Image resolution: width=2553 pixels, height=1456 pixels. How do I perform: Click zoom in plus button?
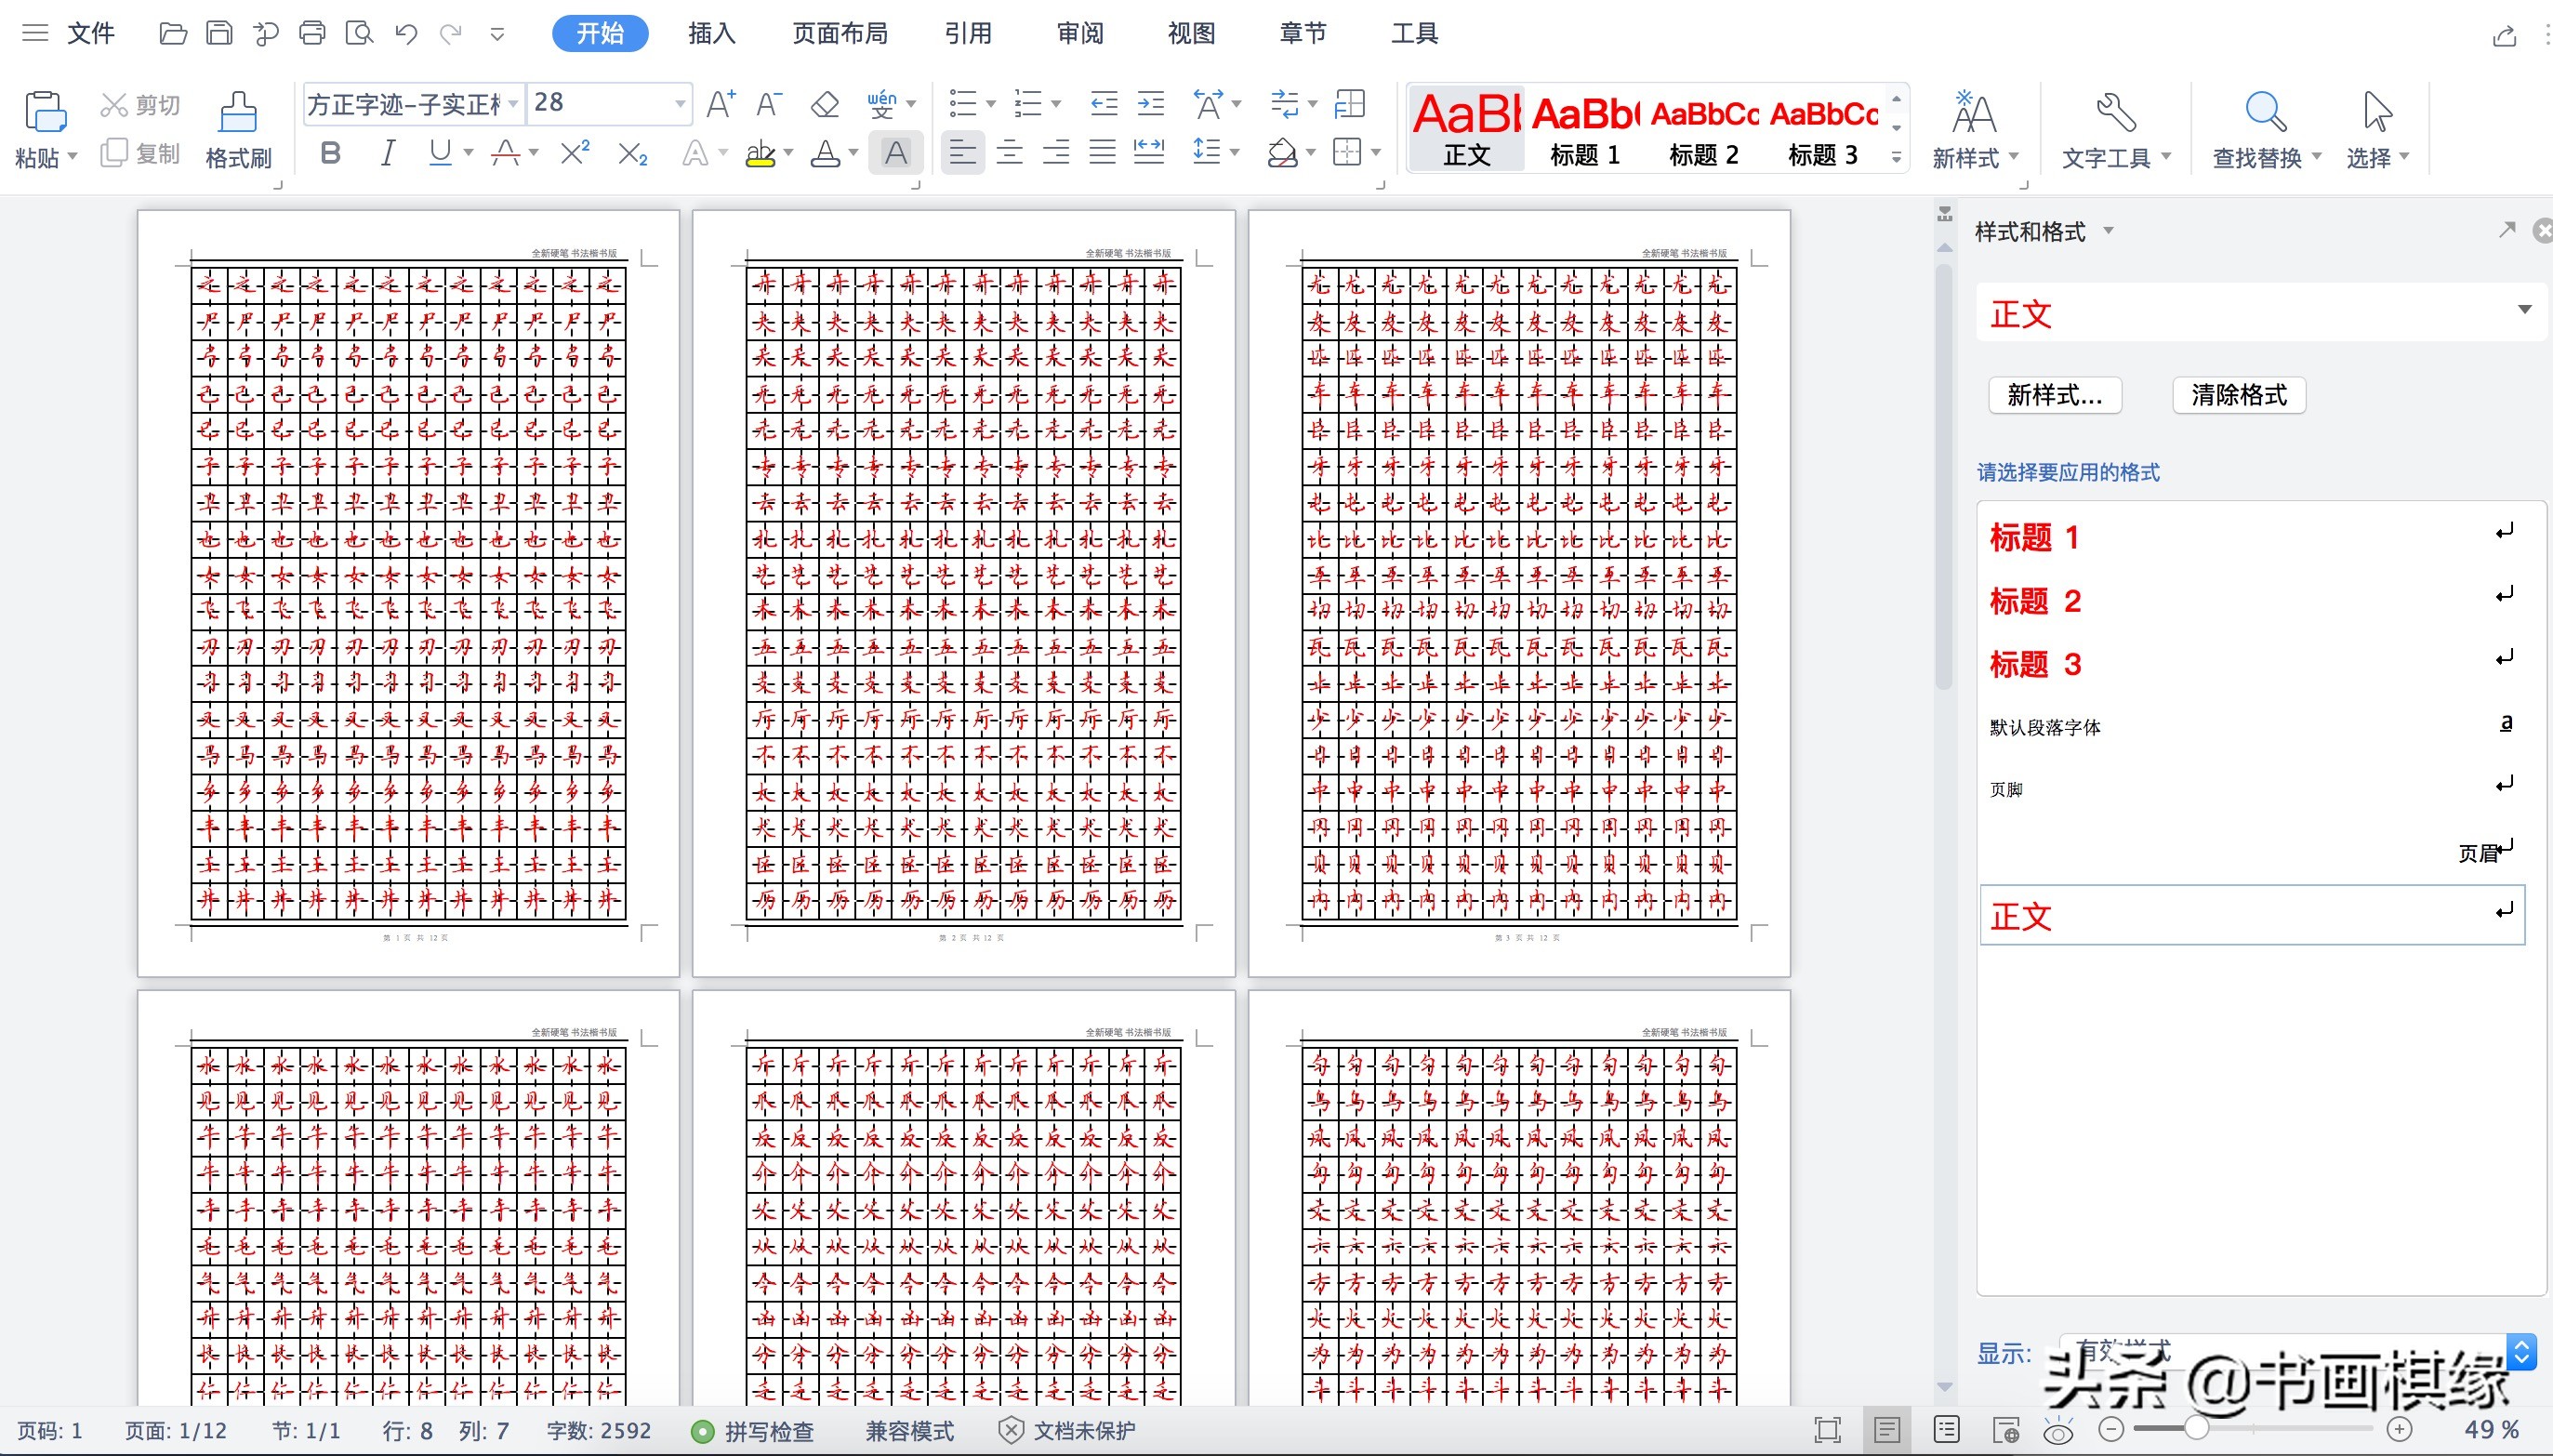(2400, 1429)
